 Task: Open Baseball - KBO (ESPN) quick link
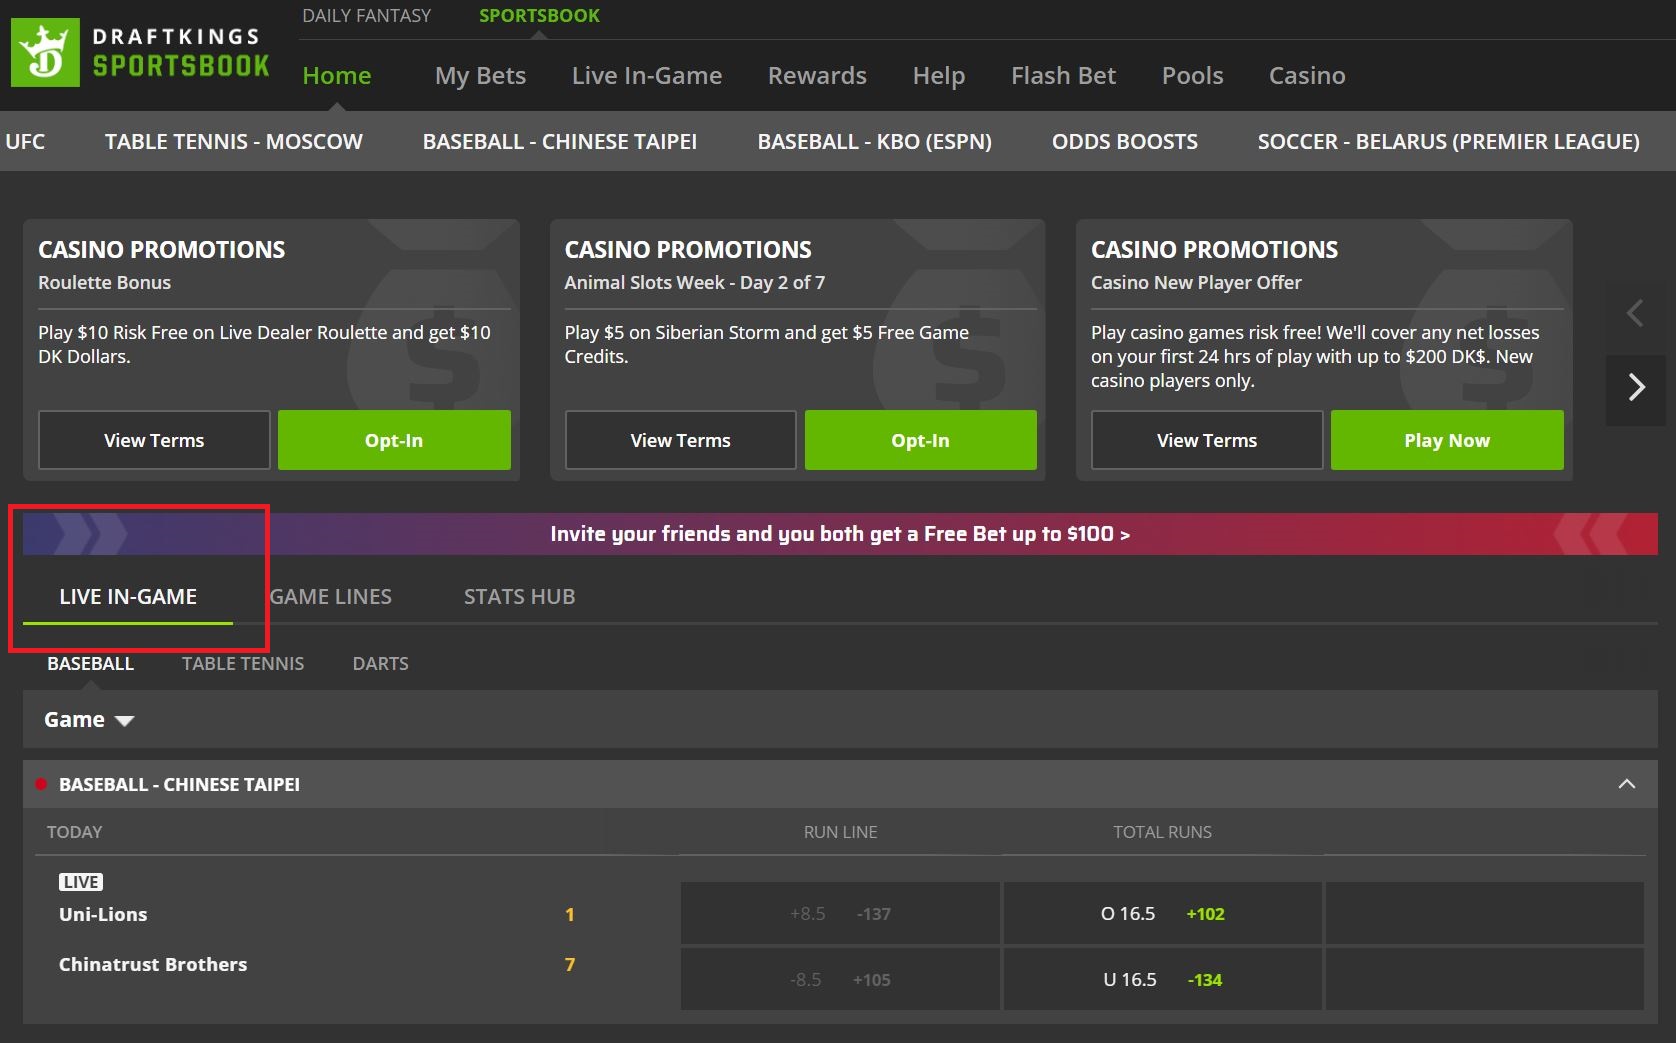[875, 142]
